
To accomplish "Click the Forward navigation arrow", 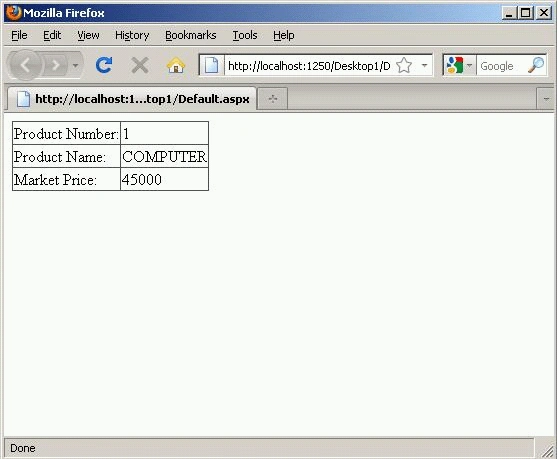I will (x=55, y=65).
